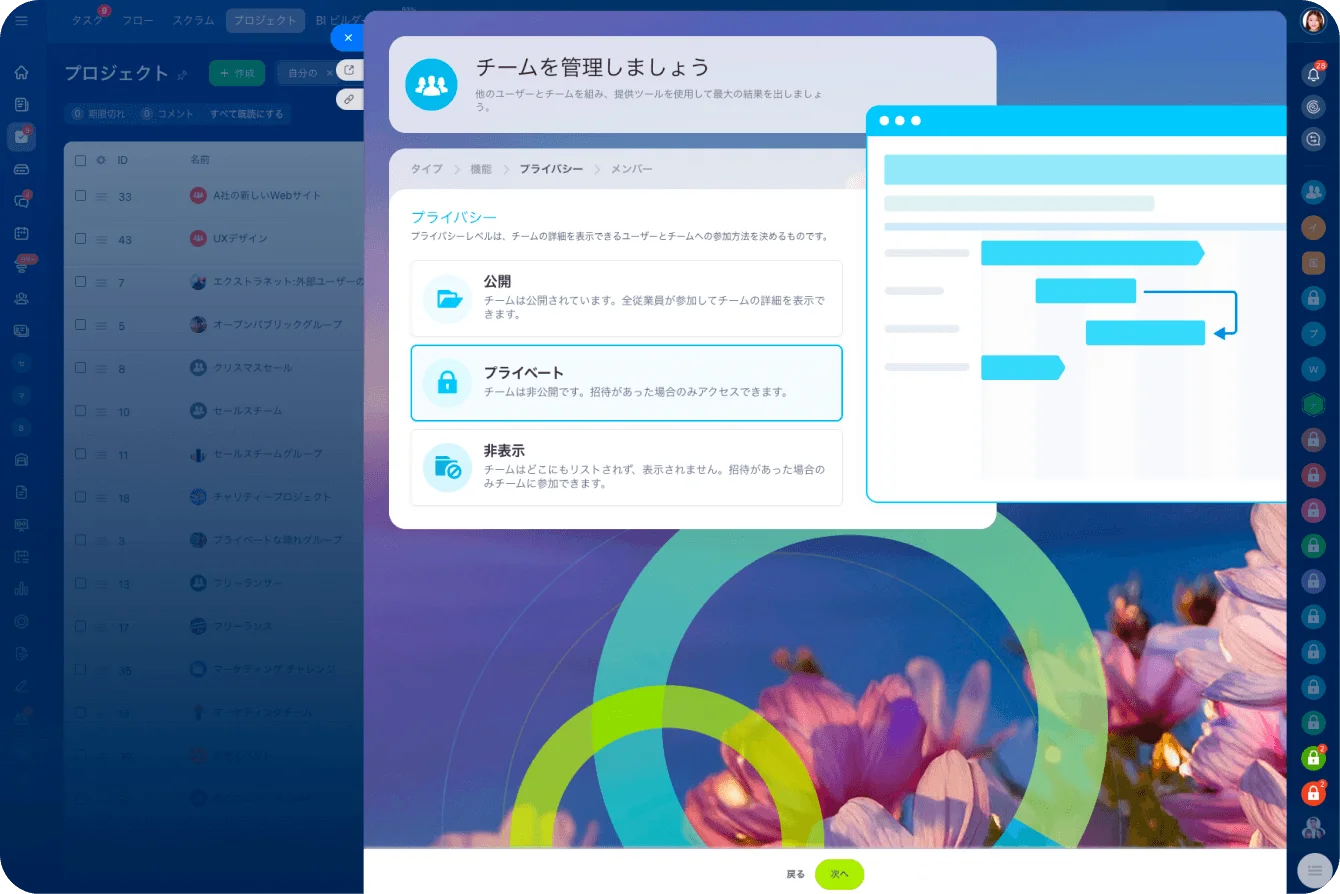Check the box for クリスマスセール row
1340x894 pixels.
pyautogui.click(x=80, y=368)
